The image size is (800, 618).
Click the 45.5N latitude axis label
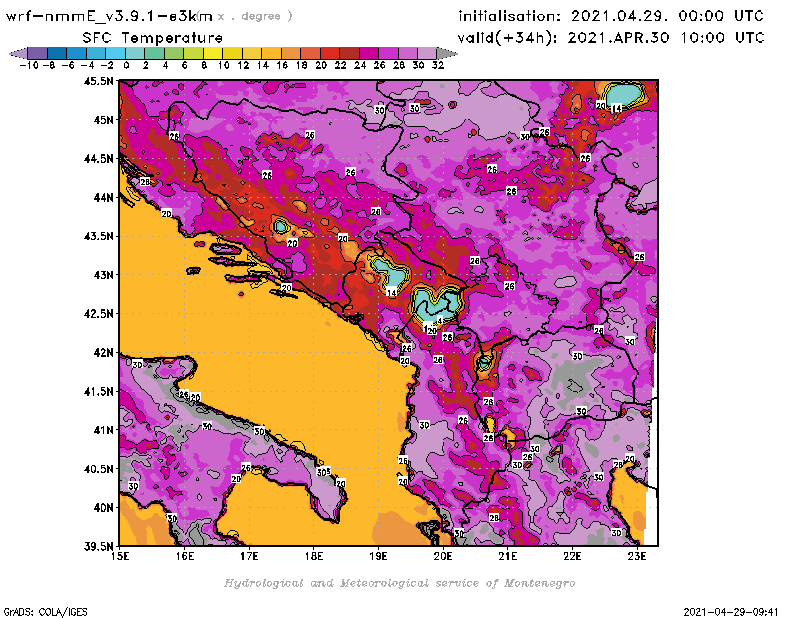(x=100, y=81)
